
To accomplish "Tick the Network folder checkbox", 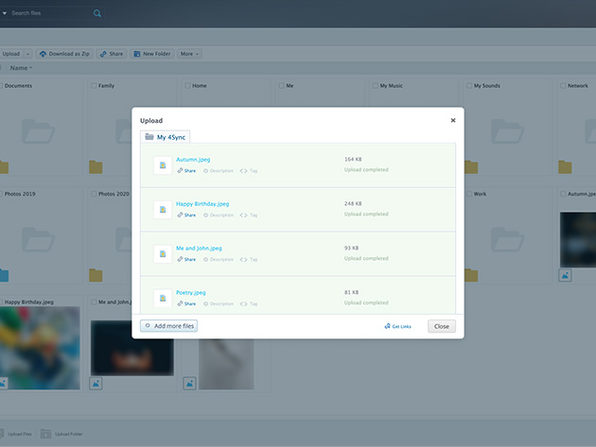I will point(563,86).
